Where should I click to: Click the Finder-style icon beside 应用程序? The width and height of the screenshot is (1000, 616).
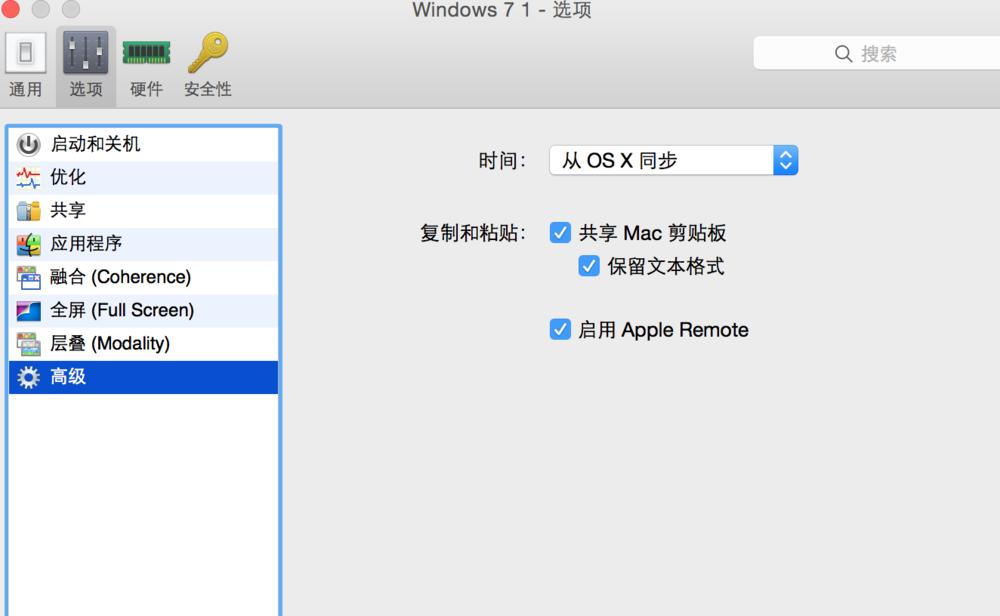[28, 244]
